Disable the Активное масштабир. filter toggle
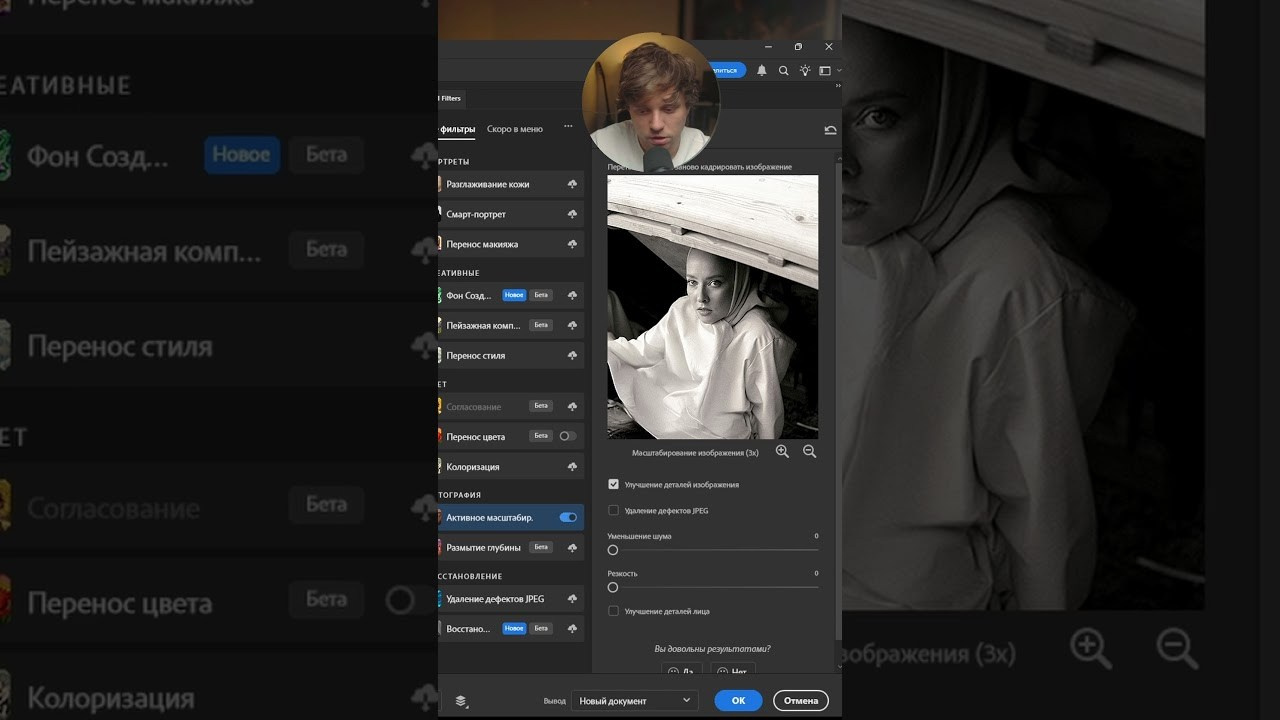The image size is (1280, 720). pyautogui.click(x=568, y=518)
